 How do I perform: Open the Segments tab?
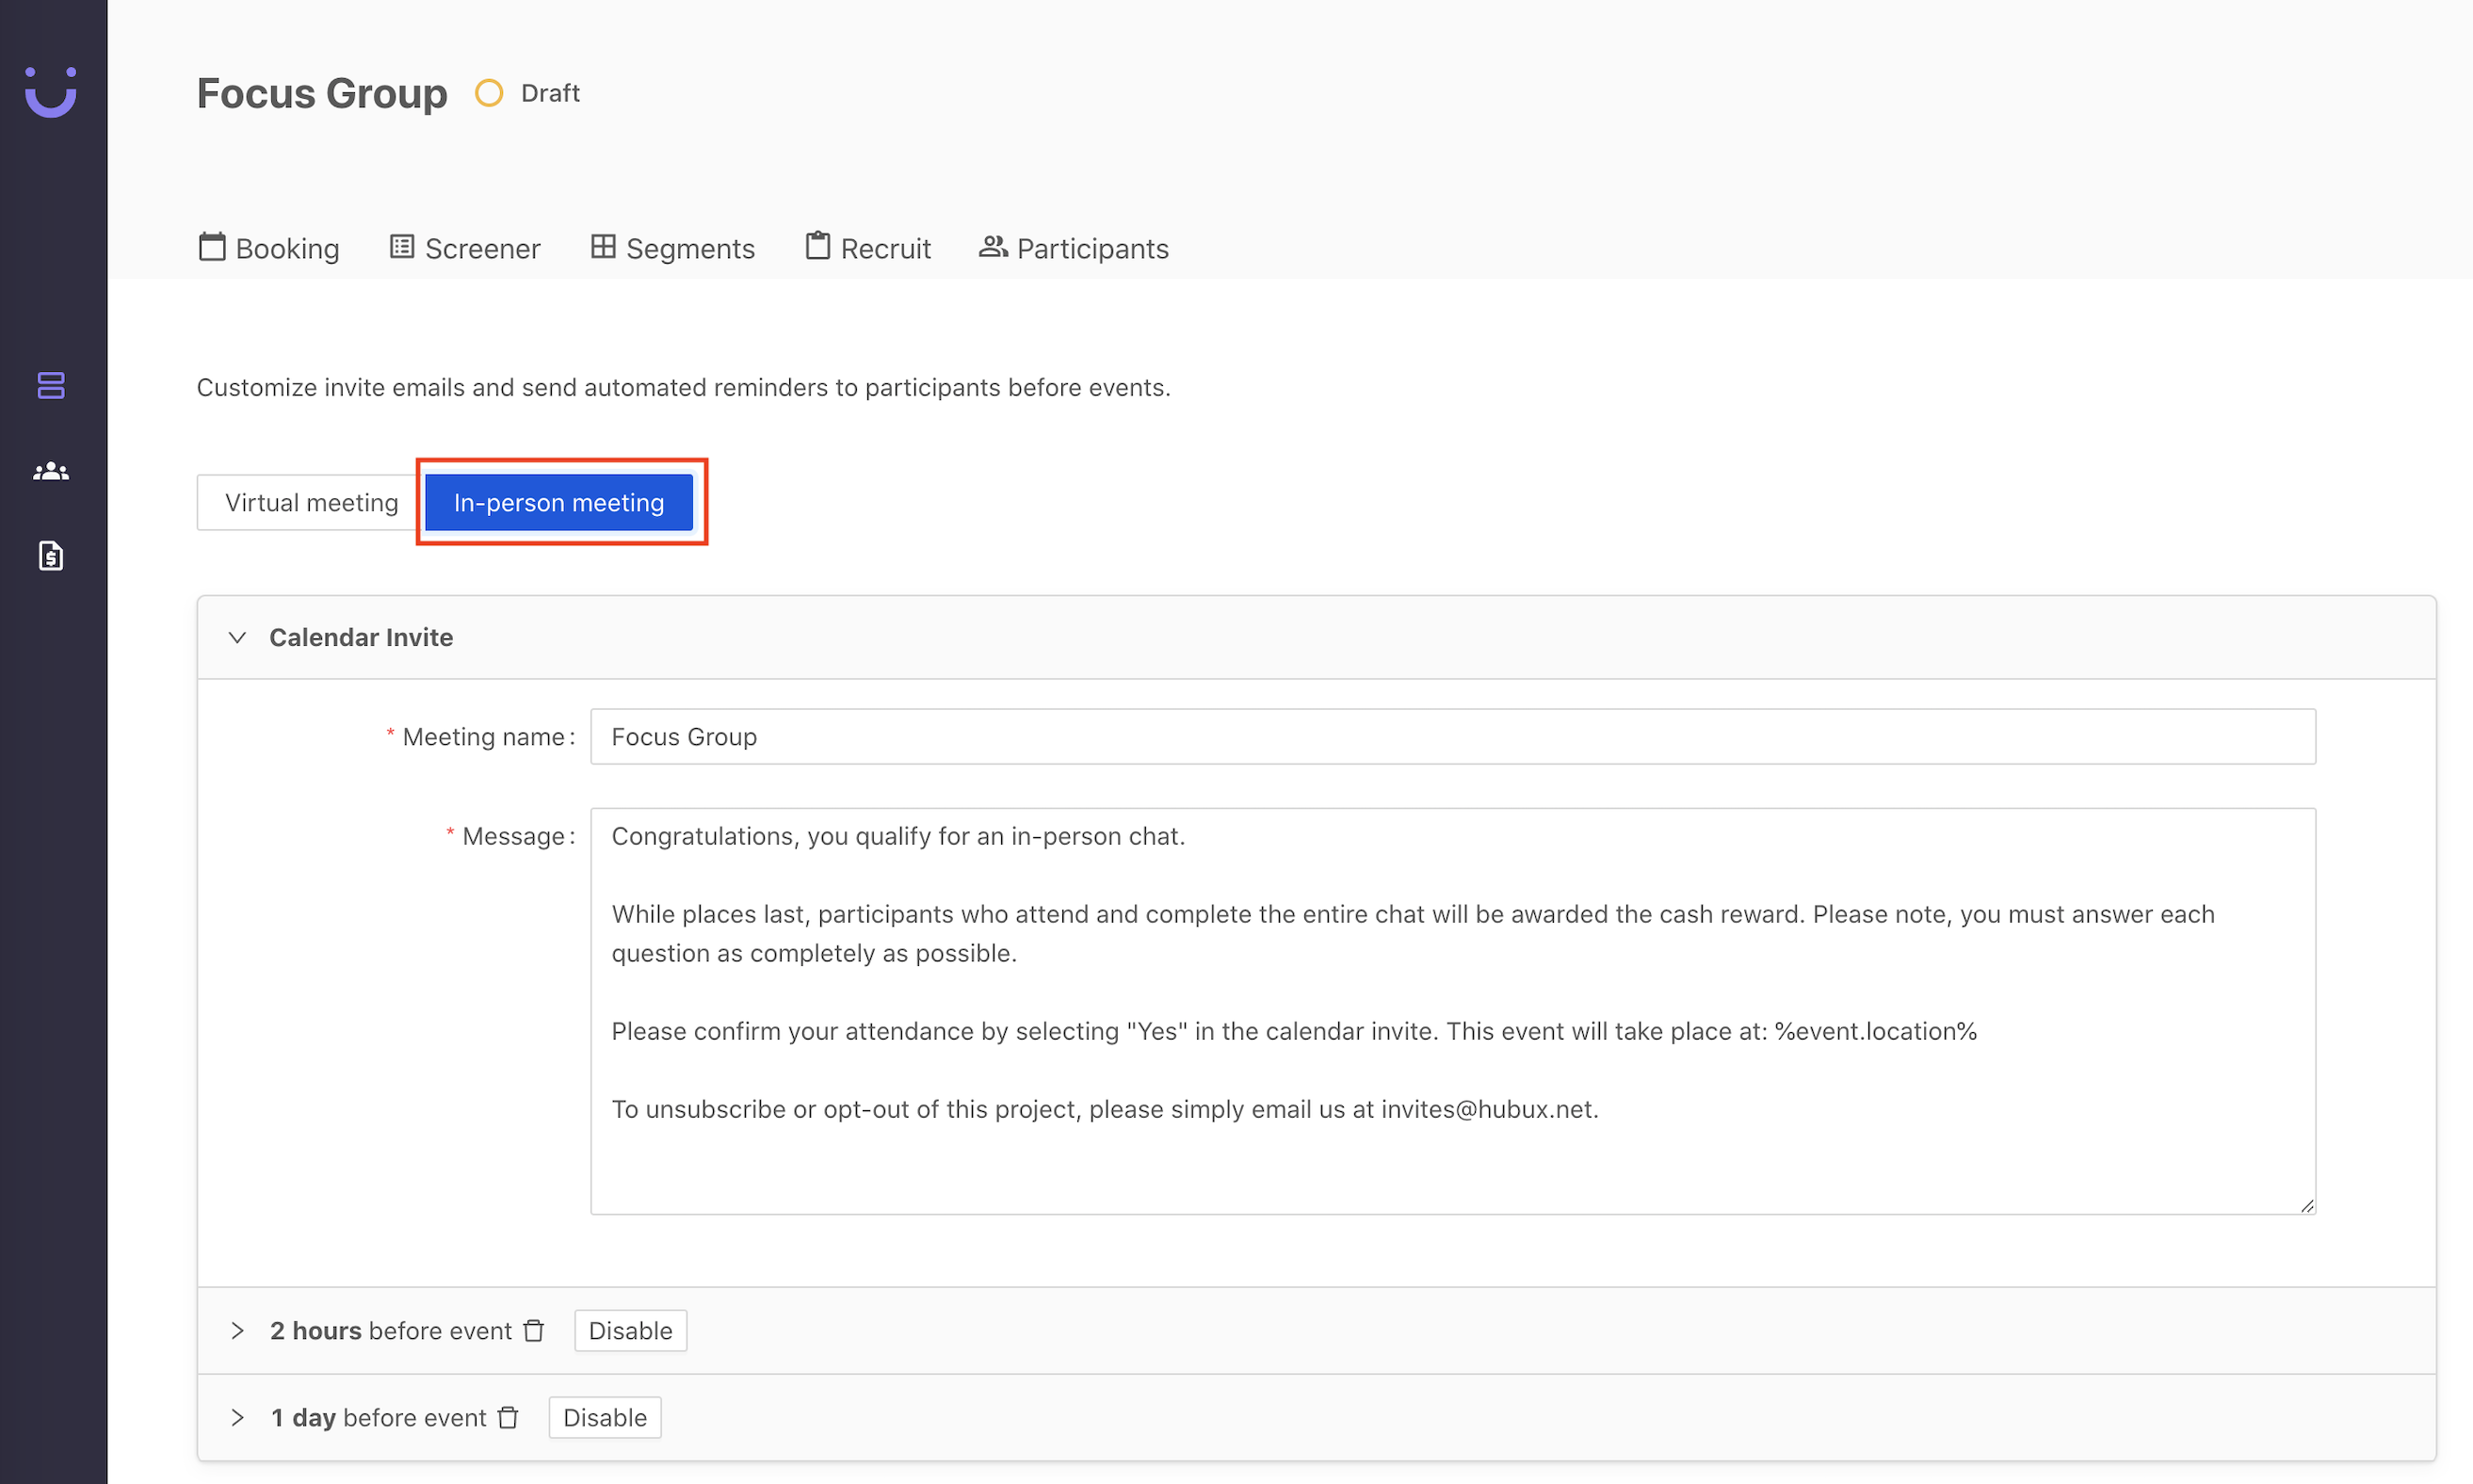pyautogui.click(x=673, y=248)
